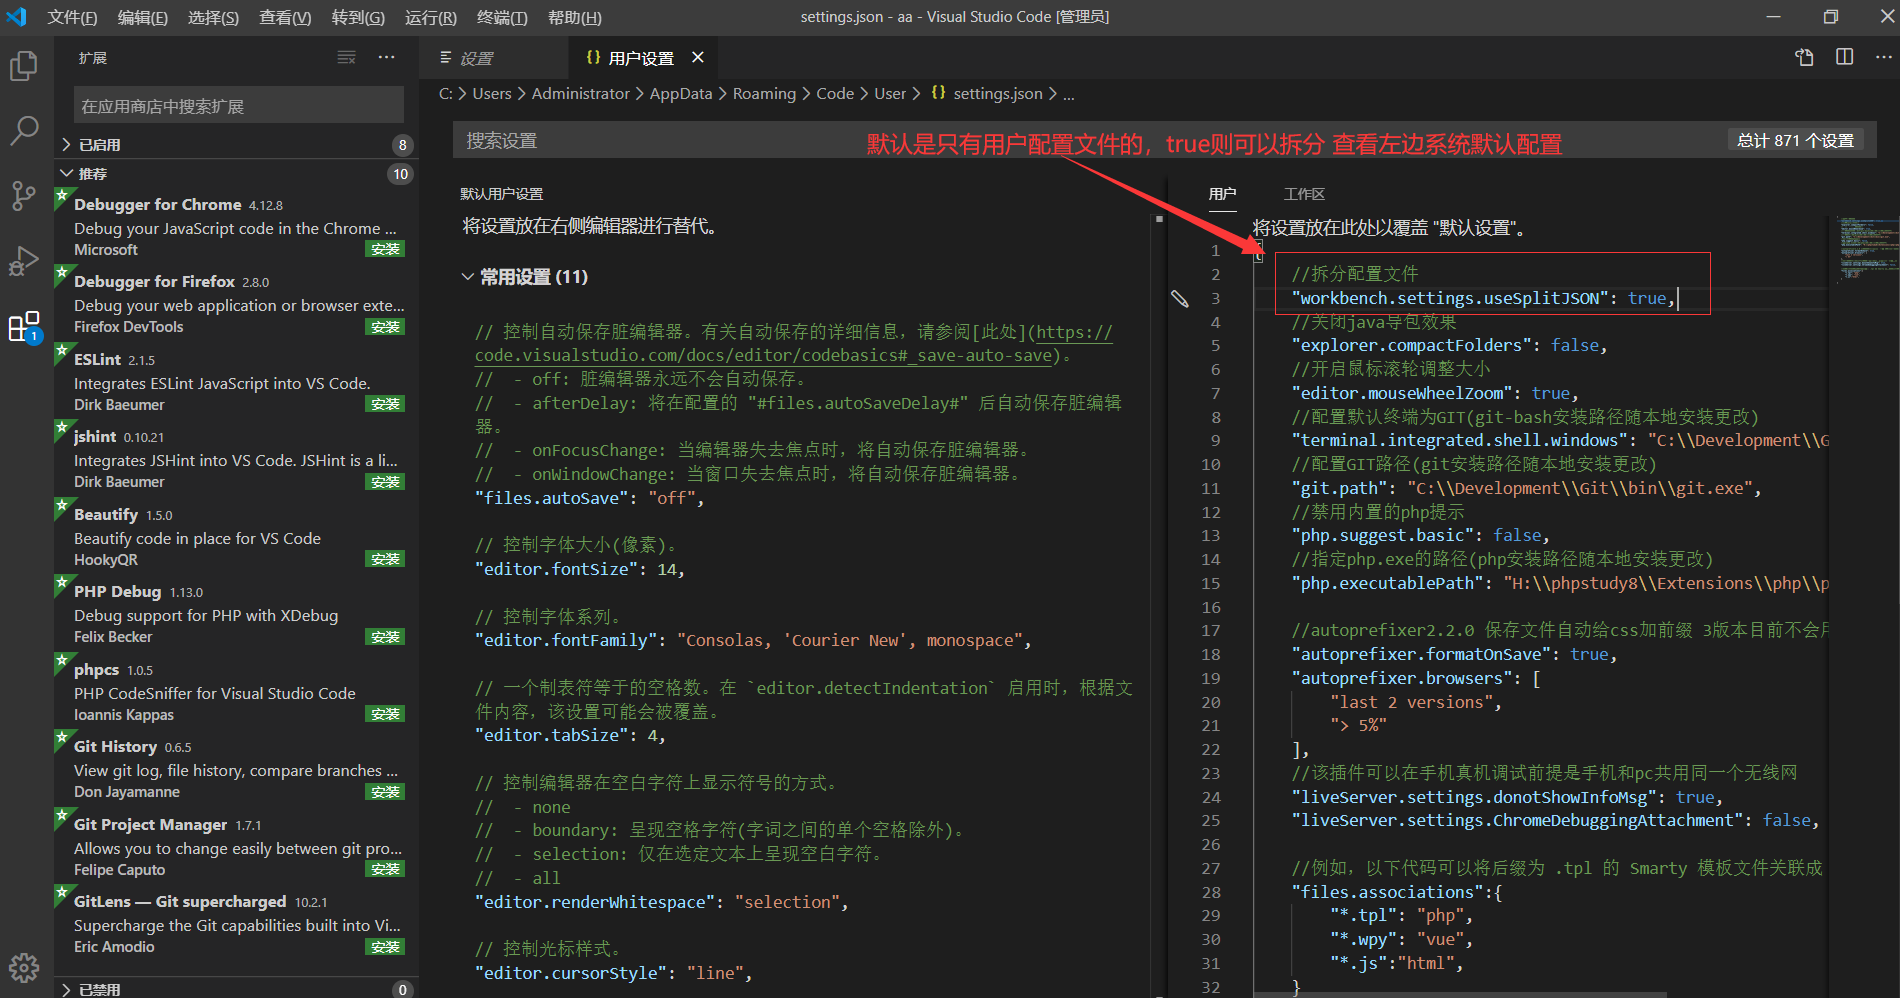
Task: Install the GitLens extension
Action: coord(385,947)
